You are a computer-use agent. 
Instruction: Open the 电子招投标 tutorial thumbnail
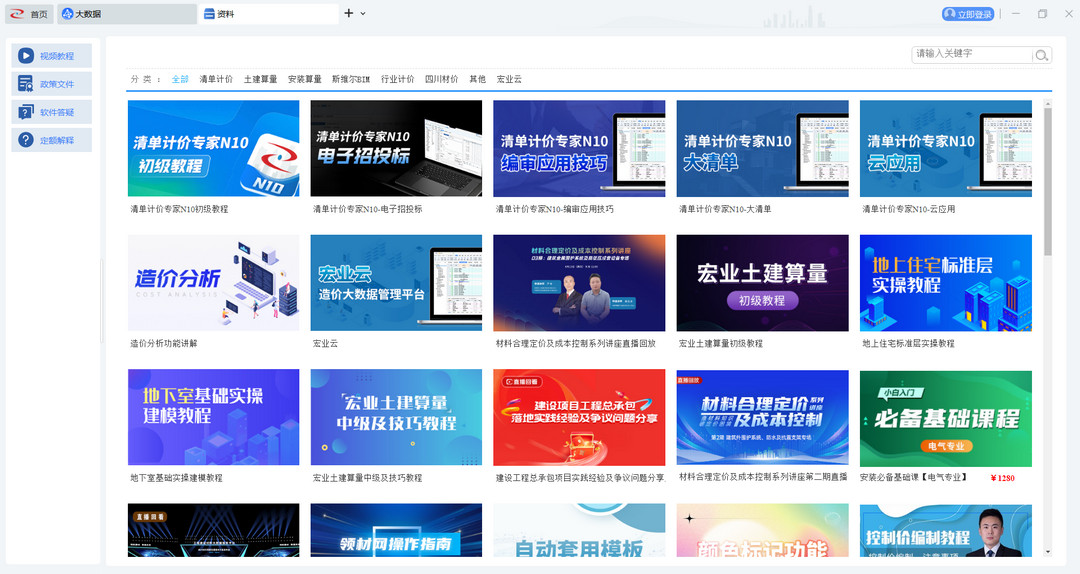point(396,148)
